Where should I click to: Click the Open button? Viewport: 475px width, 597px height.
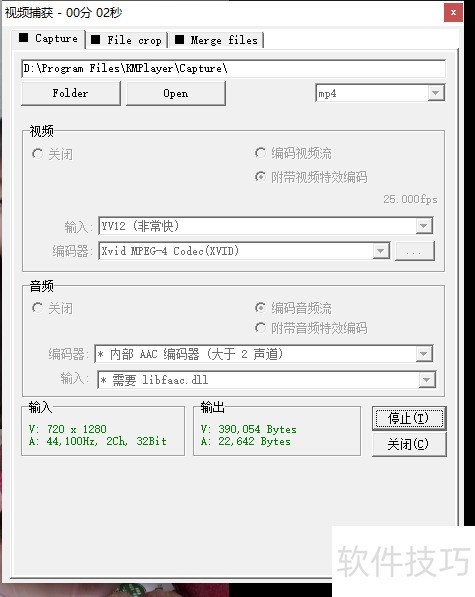pyautogui.click(x=175, y=93)
